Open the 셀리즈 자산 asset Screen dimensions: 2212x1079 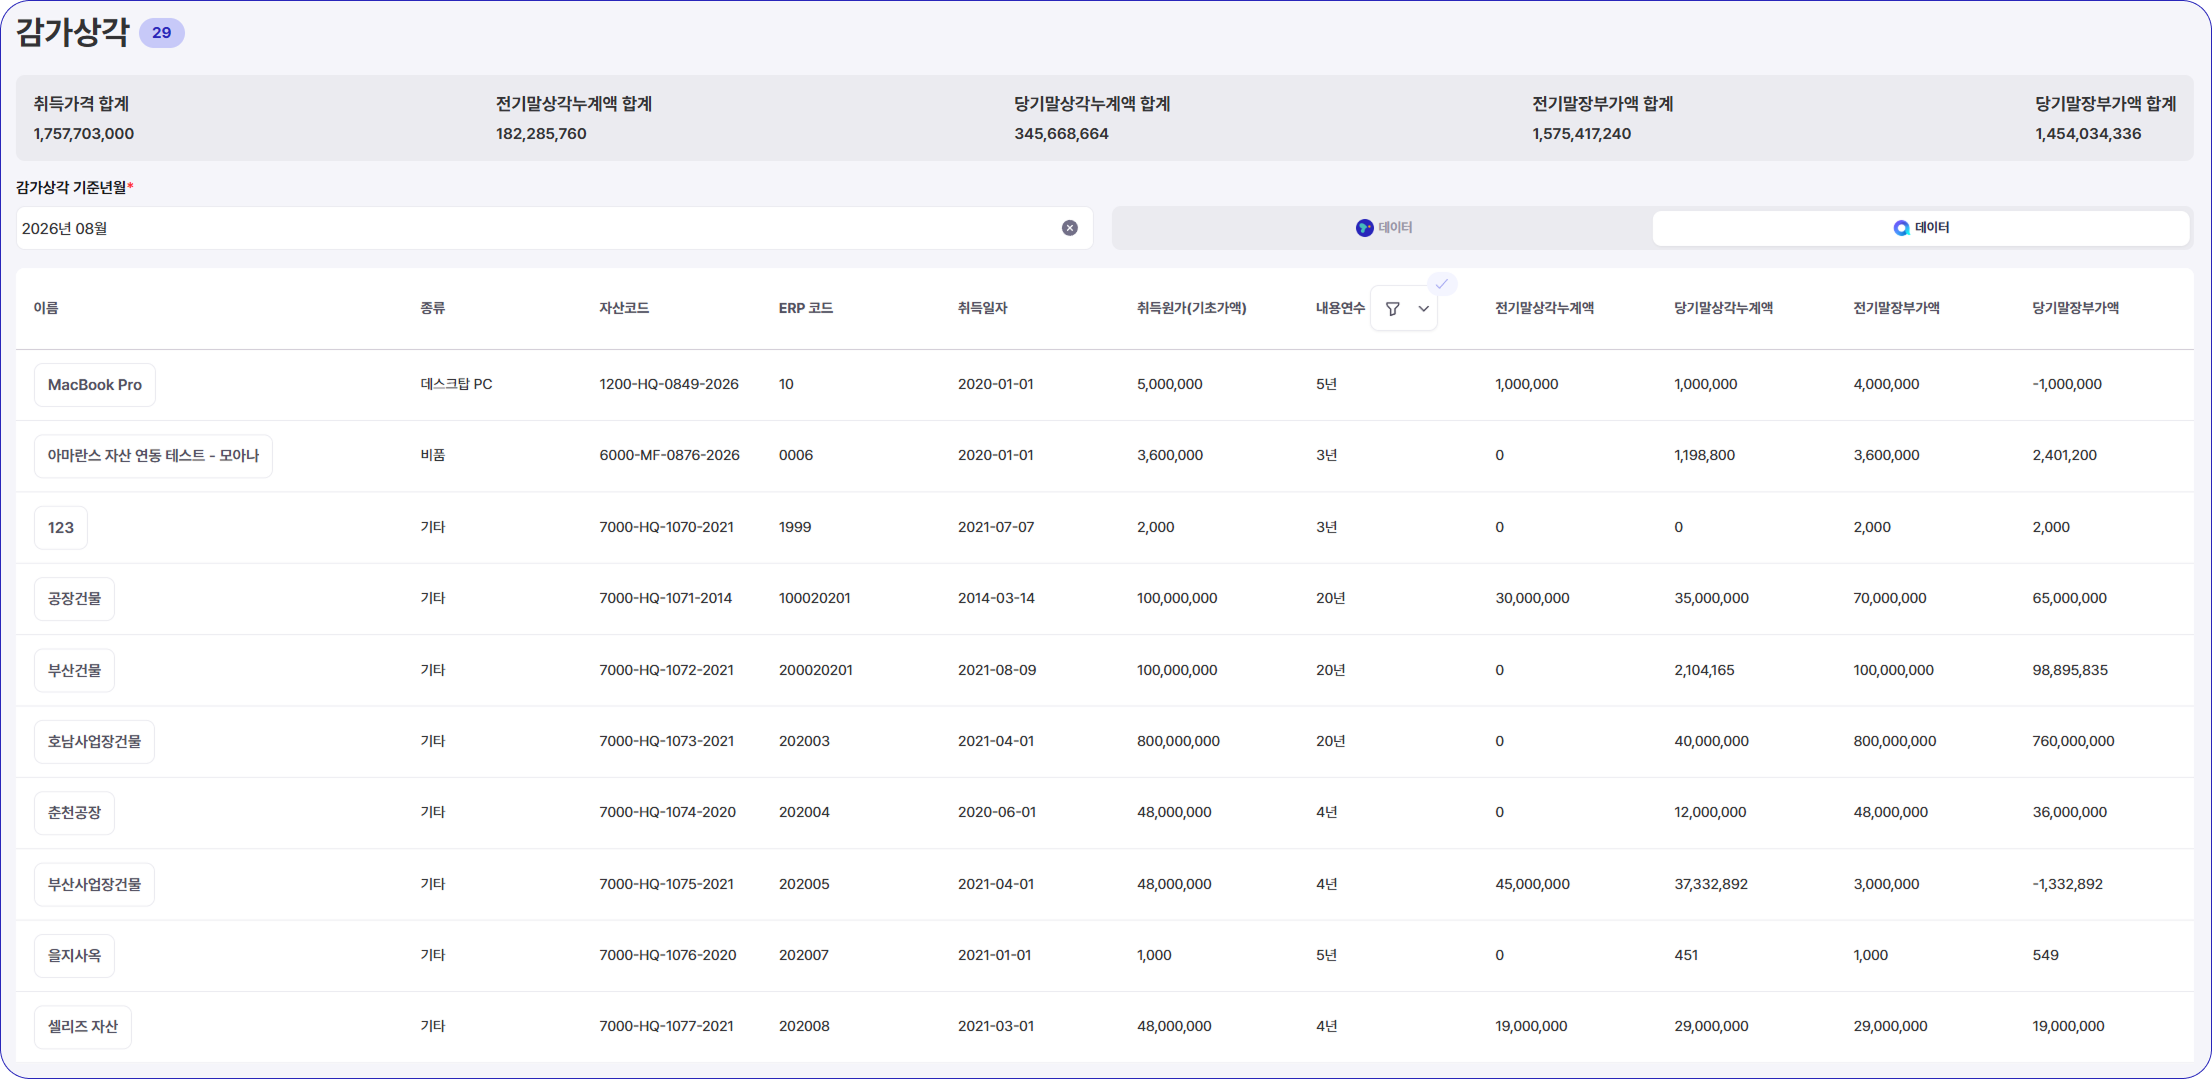point(83,1027)
